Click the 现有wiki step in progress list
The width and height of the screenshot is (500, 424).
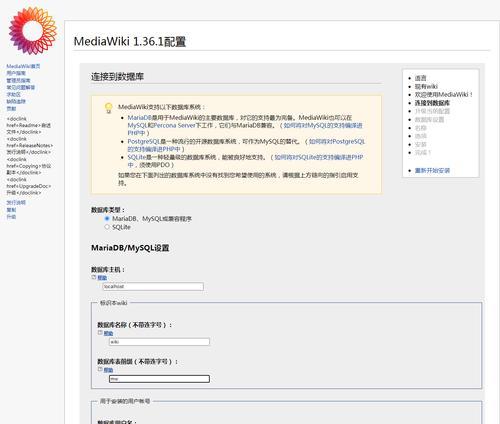pos(426,86)
